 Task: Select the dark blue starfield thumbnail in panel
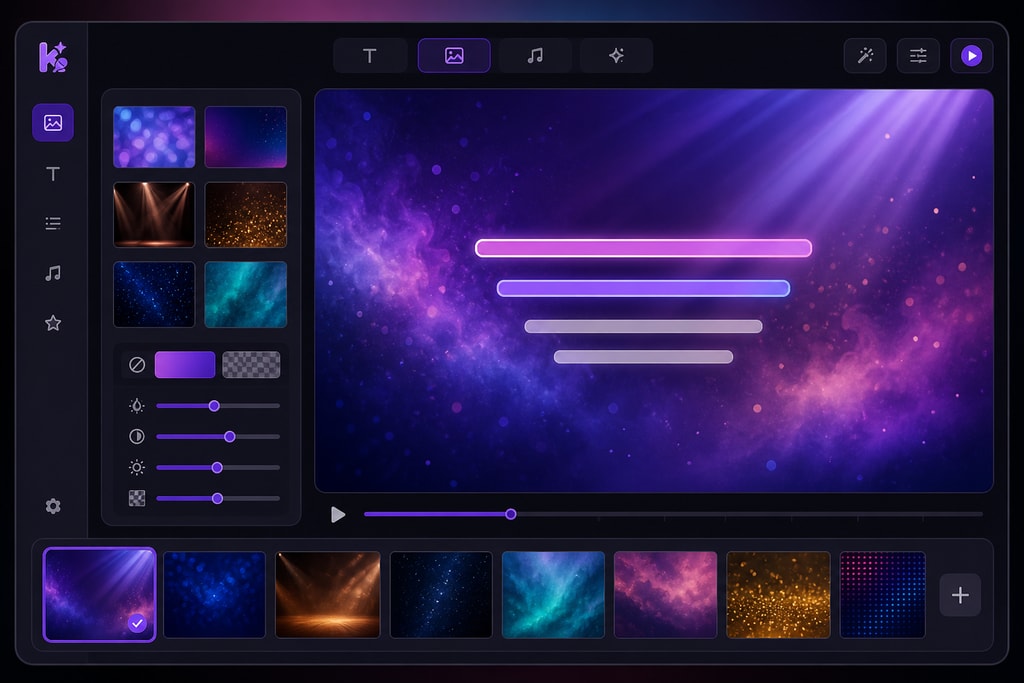(x=154, y=294)
